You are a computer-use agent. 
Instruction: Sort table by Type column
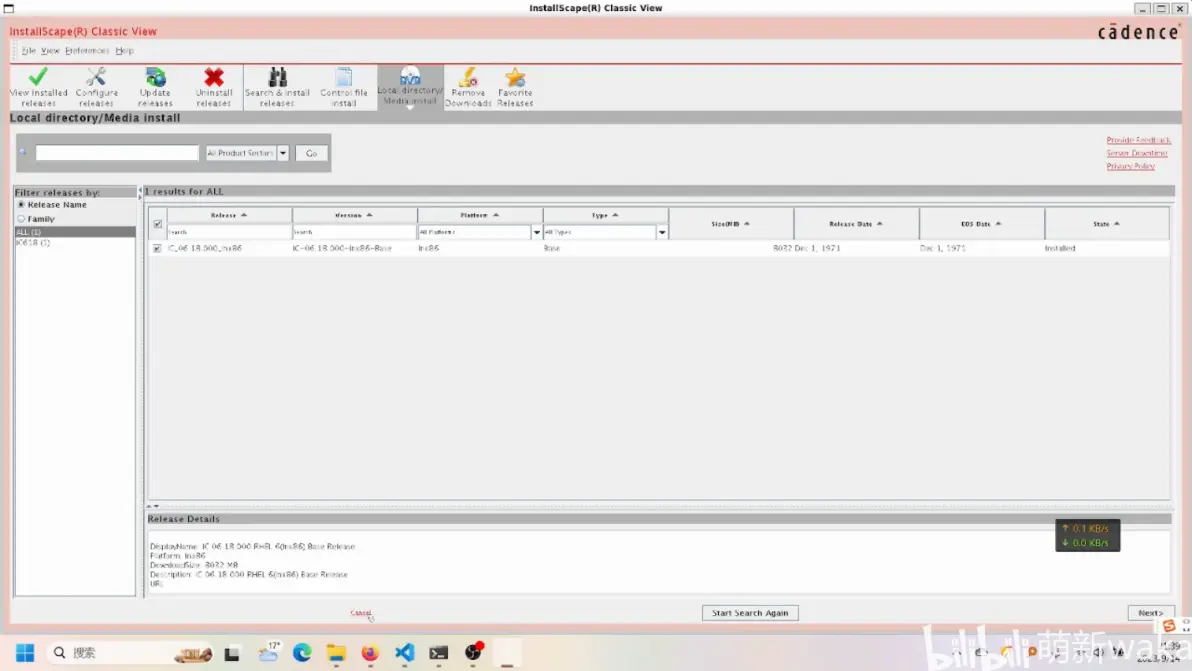coord(605,215)
